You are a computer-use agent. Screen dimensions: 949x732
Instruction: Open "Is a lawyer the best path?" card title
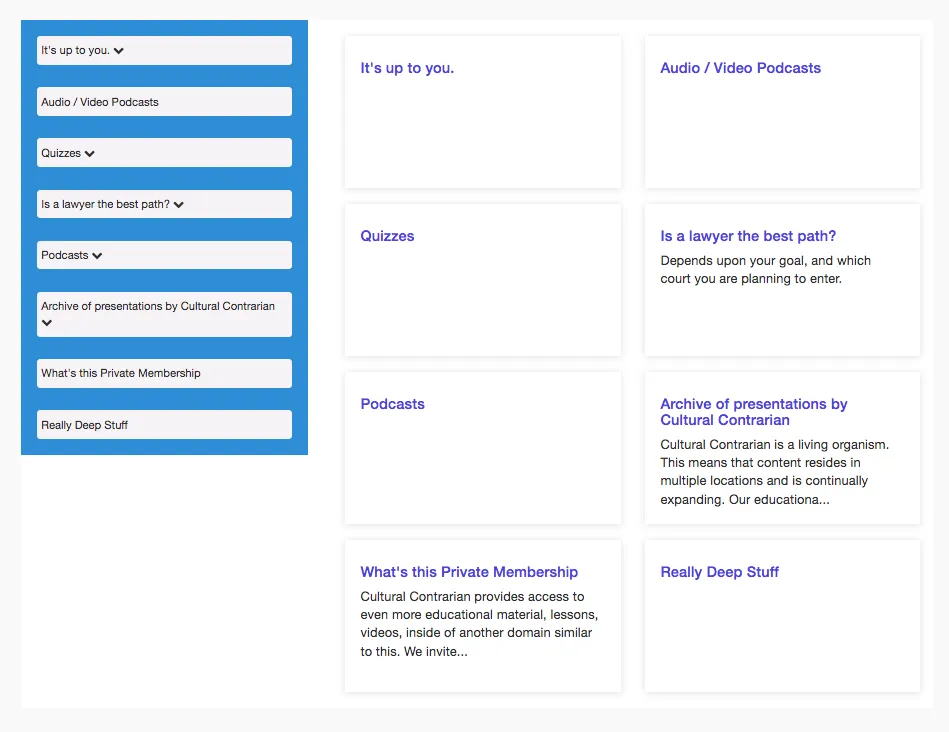coord(748,236)
